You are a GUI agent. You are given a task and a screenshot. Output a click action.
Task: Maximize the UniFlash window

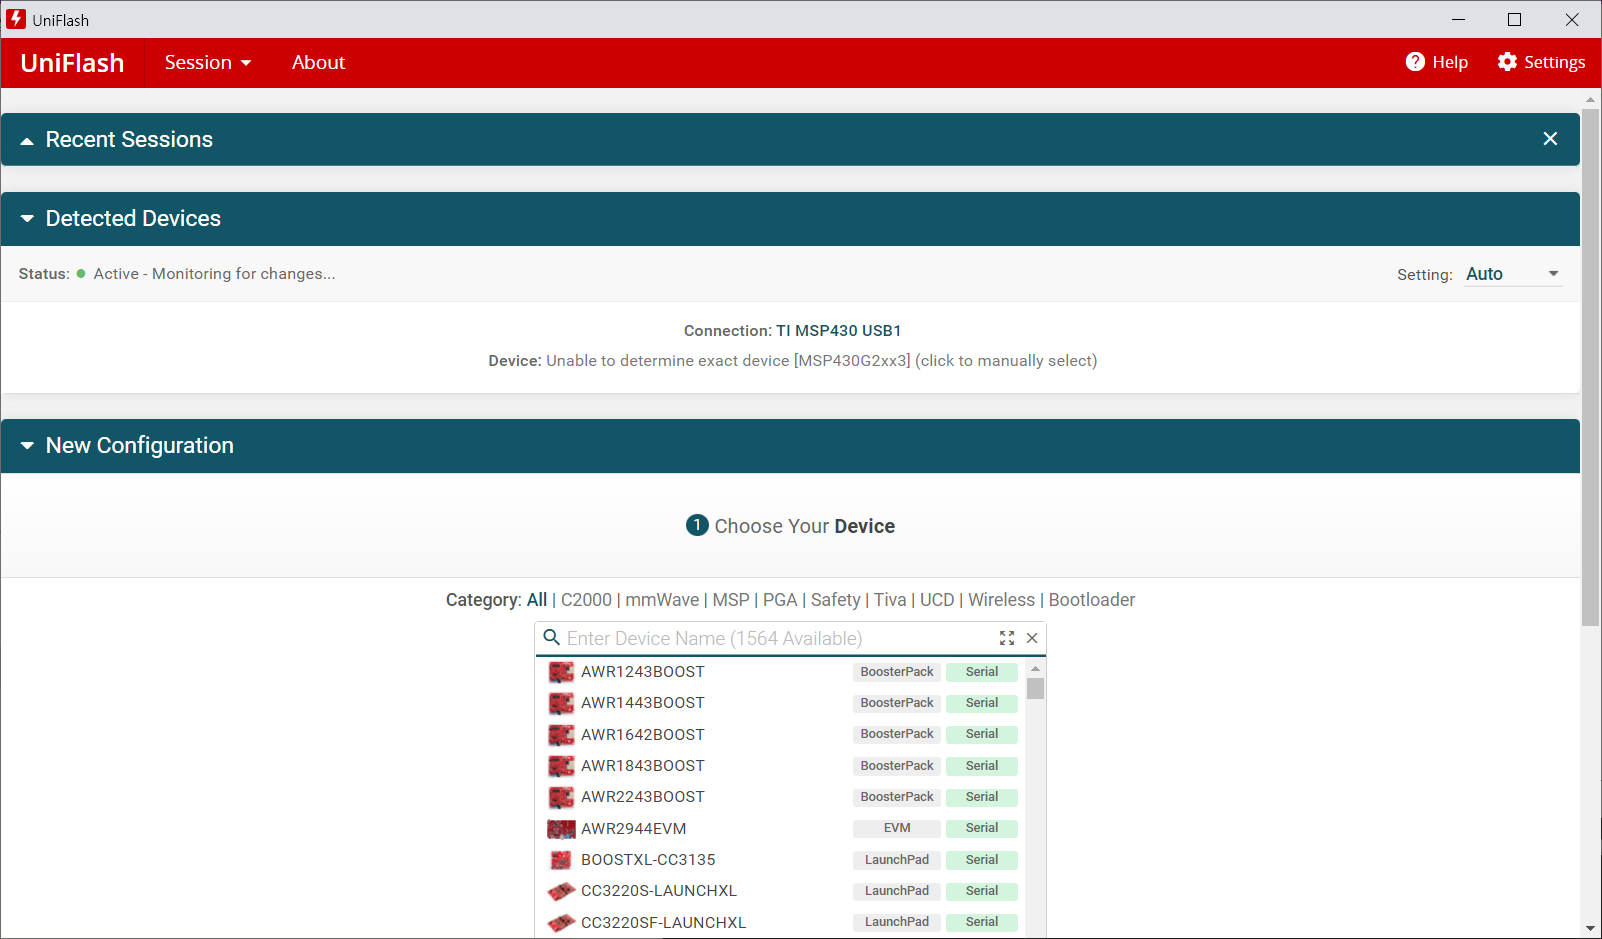(1514, 19)
